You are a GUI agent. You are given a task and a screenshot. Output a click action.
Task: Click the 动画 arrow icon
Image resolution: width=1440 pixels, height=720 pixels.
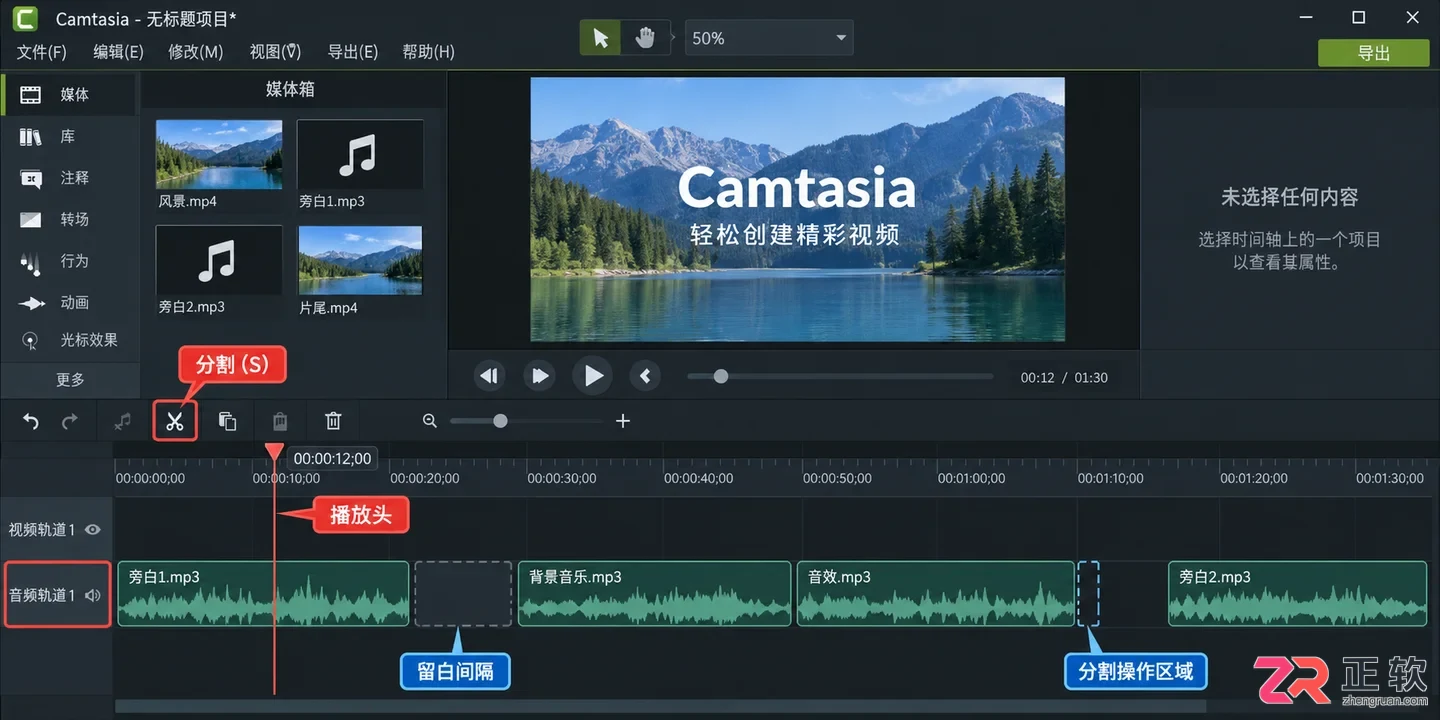point(32,303)
